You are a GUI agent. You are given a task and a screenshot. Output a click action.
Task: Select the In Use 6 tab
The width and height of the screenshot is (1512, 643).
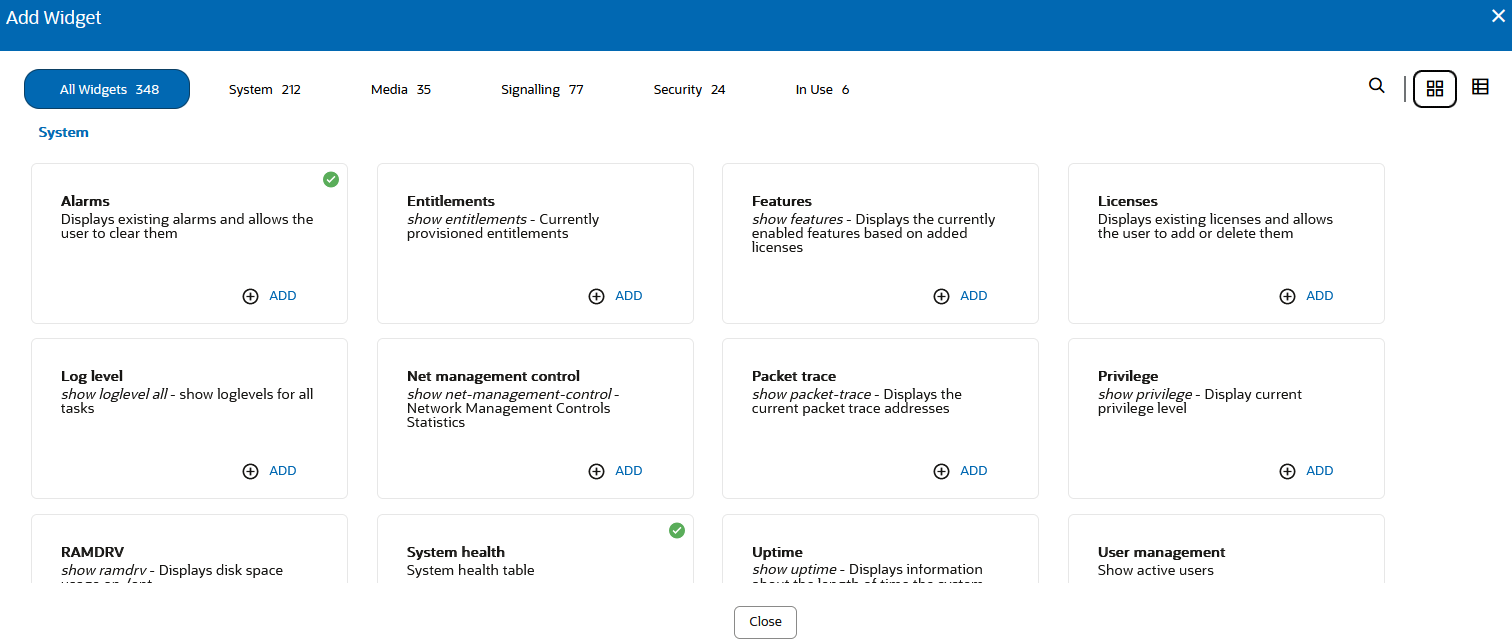point(822,90)
